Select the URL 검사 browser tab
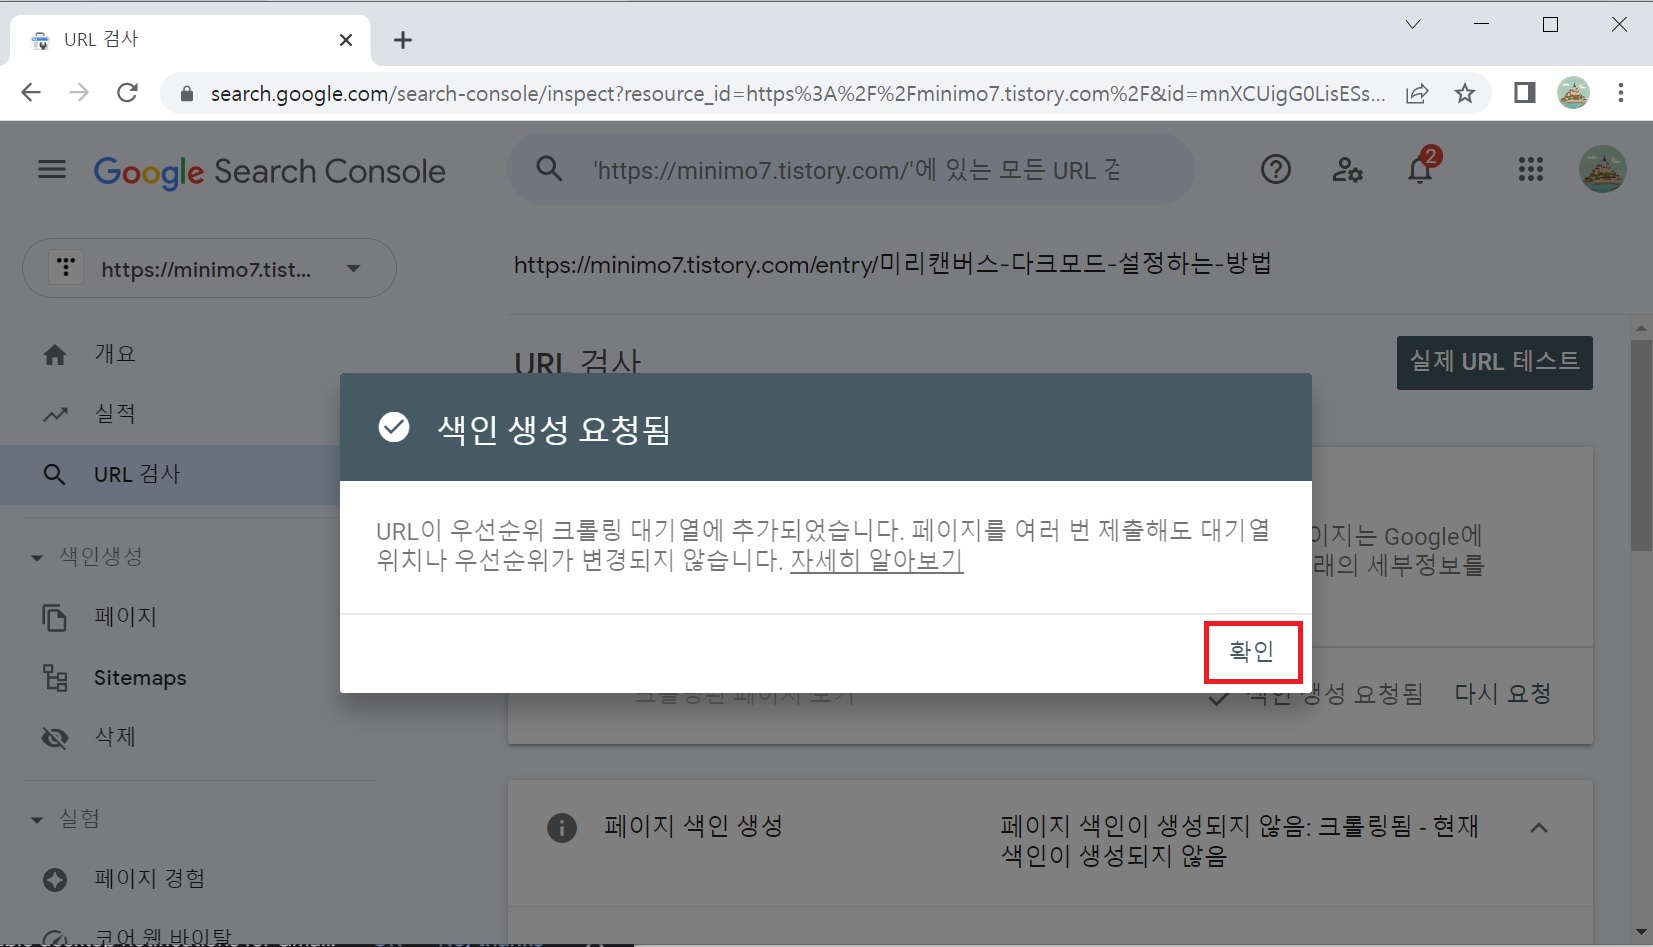This screenshot has width=1653, height=947. tap(190, 40)
